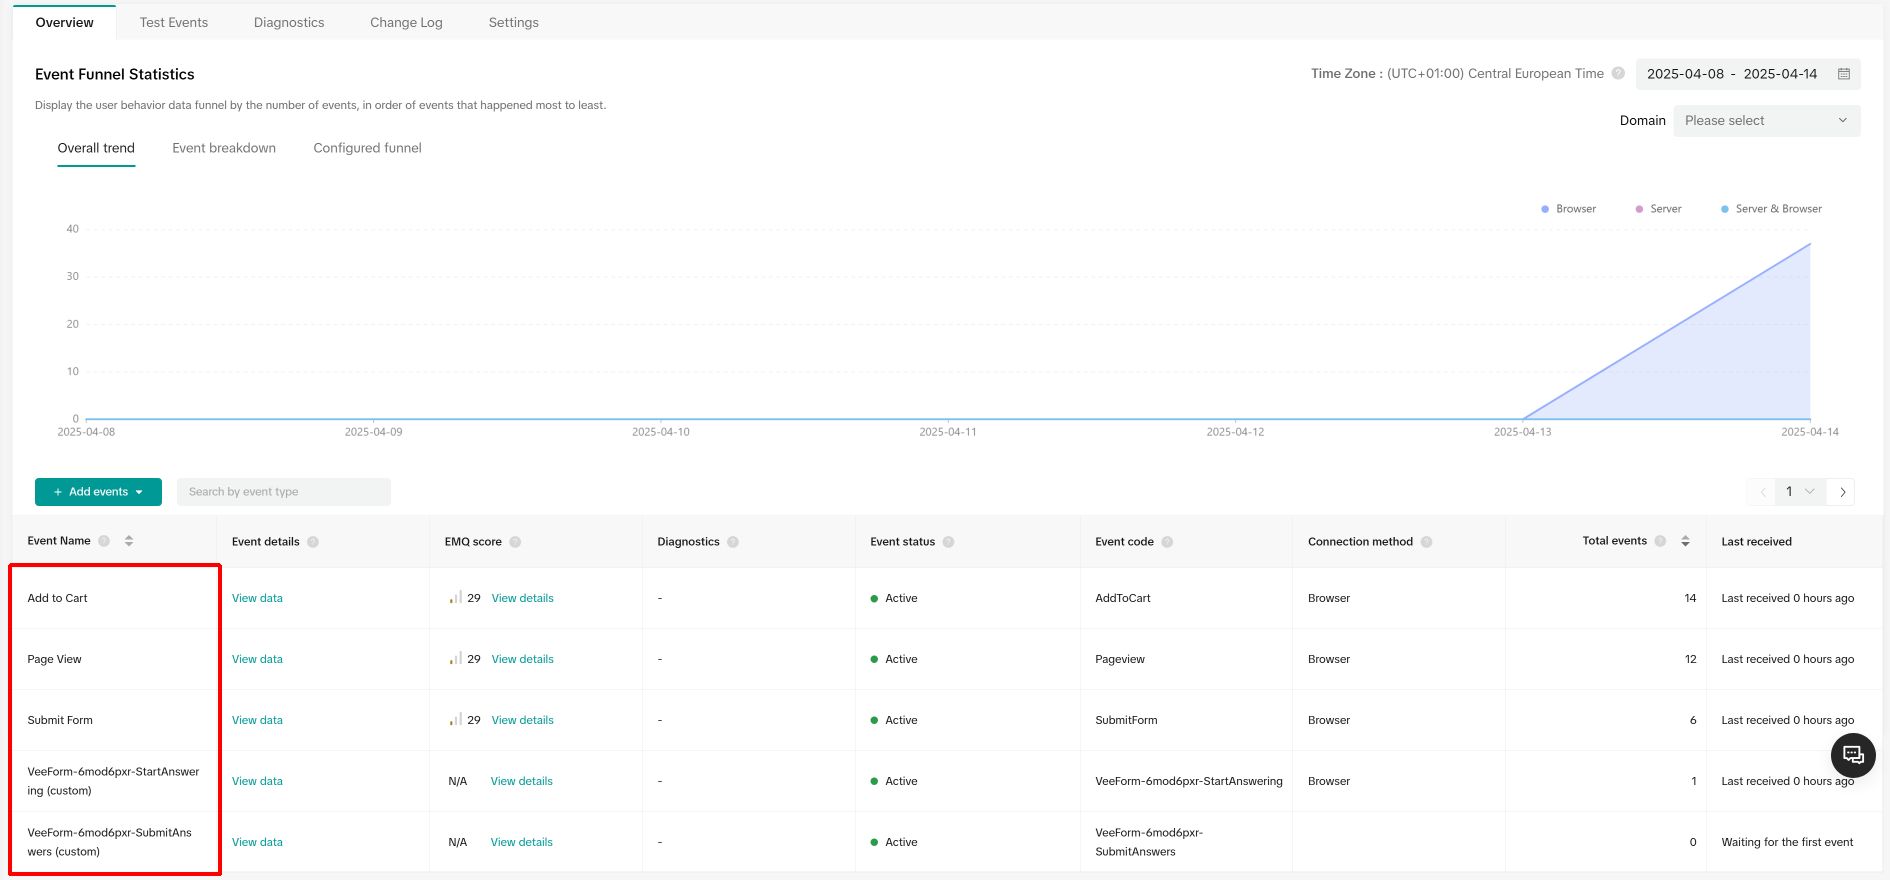View data for Page View
1890x880 pixels.
pyautogui.click(x=257, y=659)
